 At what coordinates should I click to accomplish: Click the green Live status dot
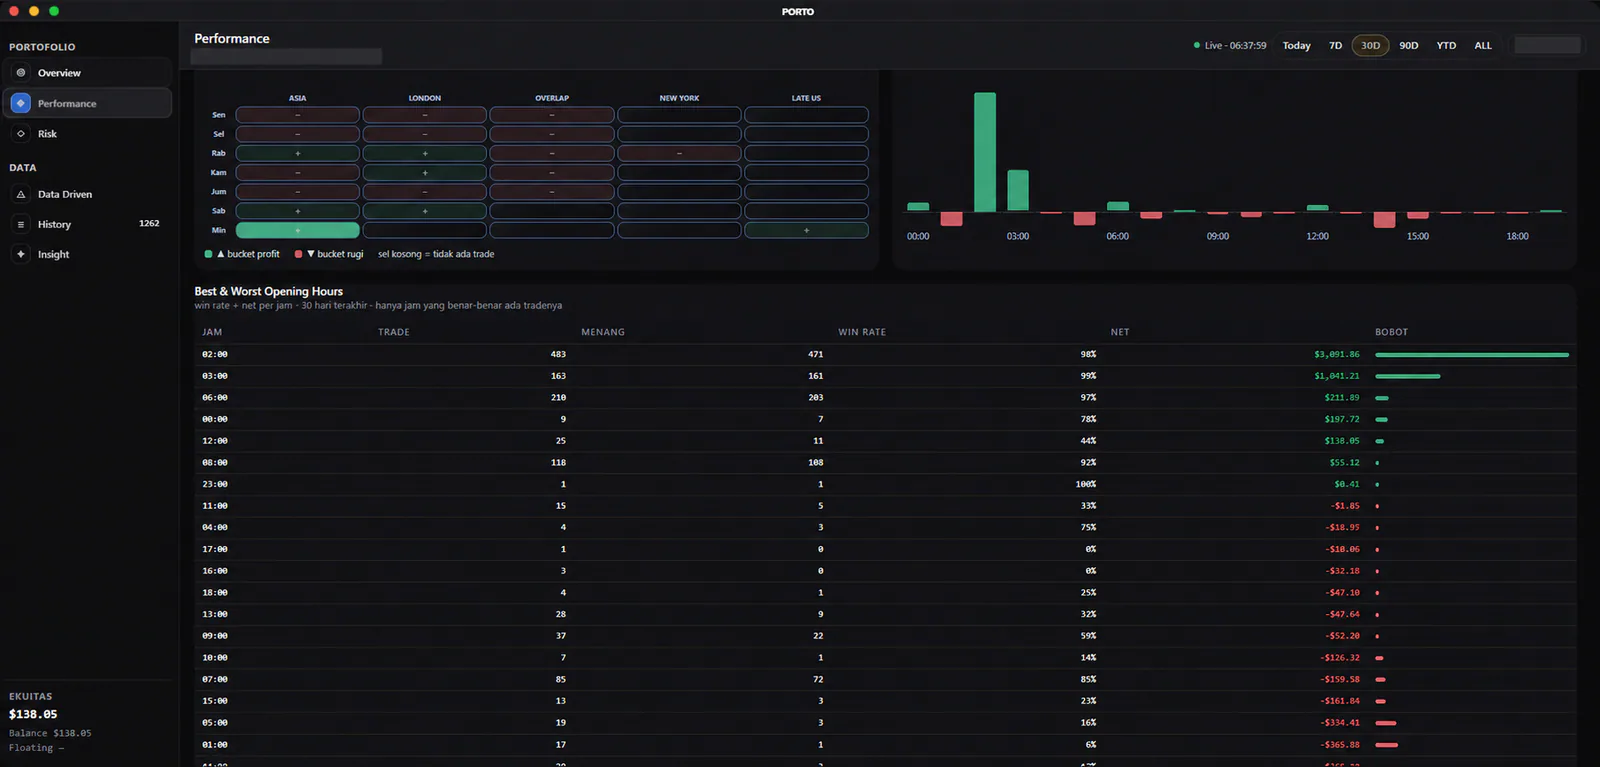[x=1197, y=45]
